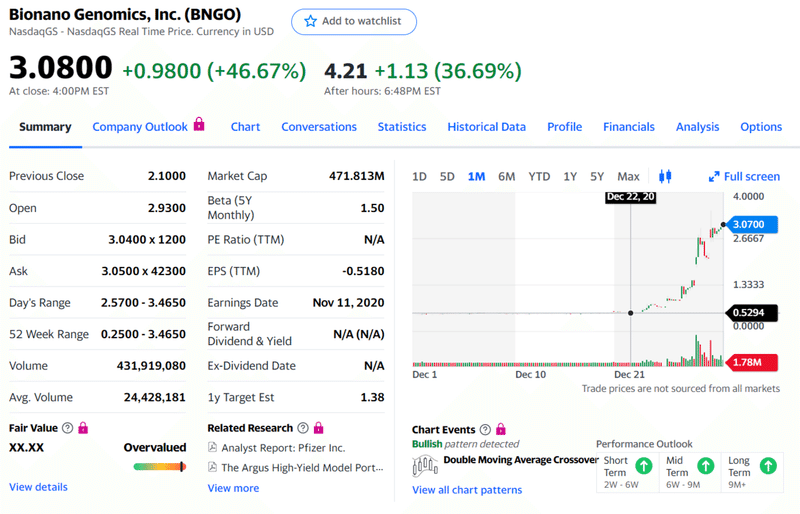
Task: Click the 1.78M volume label on chart
Action: (752, 362)
